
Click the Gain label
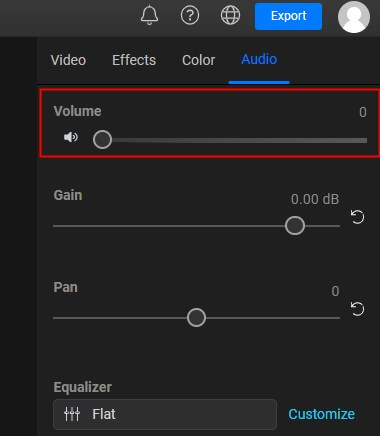point(68,195)
